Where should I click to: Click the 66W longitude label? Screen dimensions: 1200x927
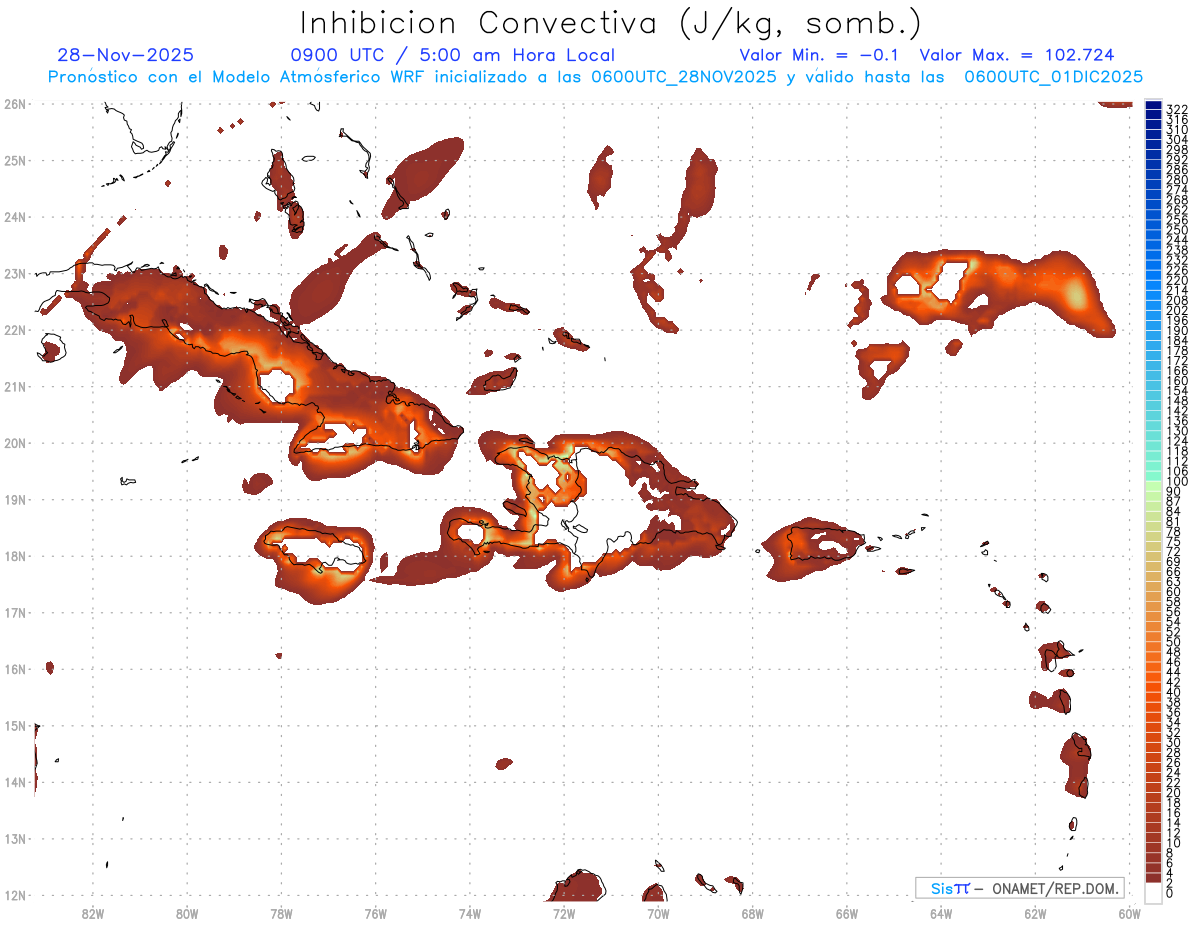pos(847,912)
